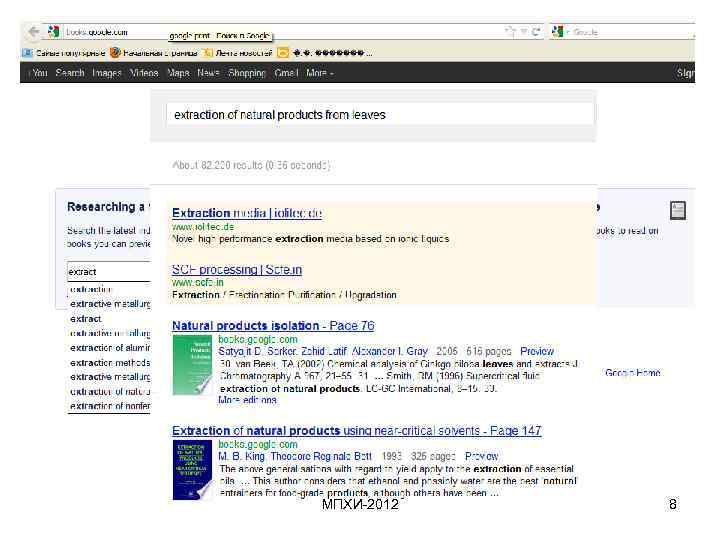
Task: Click the green Natural products isolation book cover
Action: click(x=192, y=365)
